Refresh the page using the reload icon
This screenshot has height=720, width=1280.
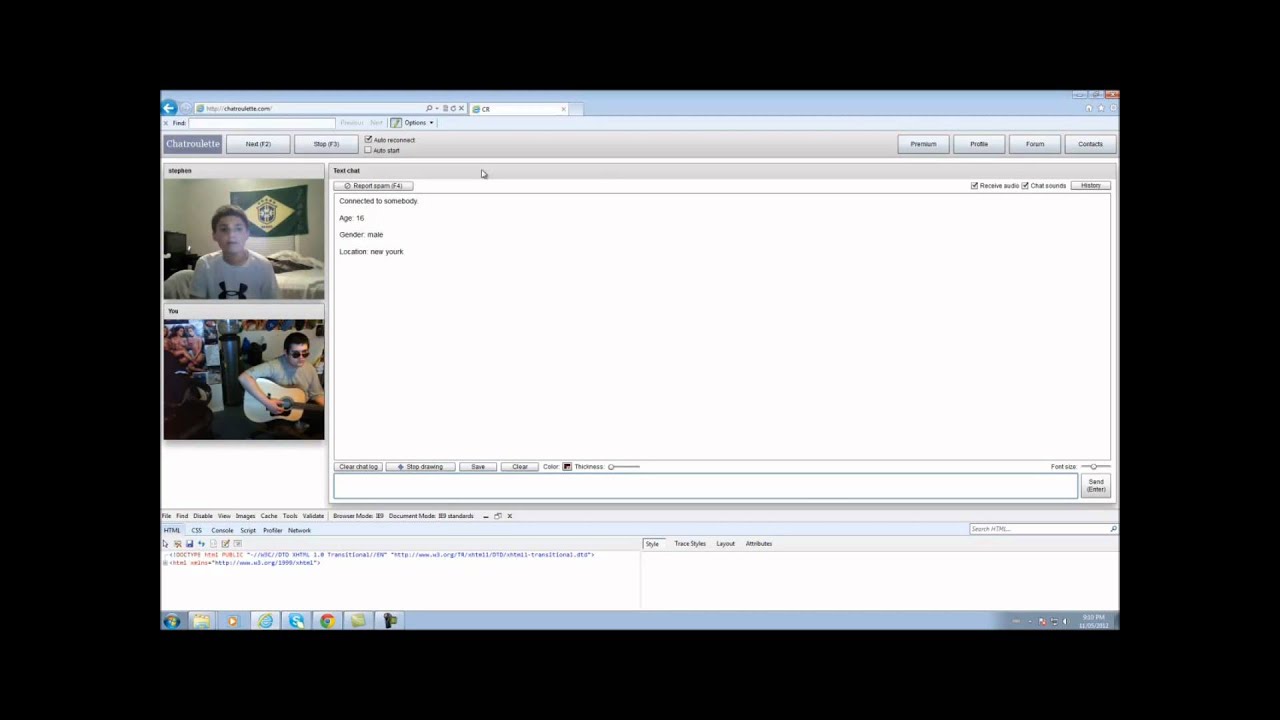point(453,108)
